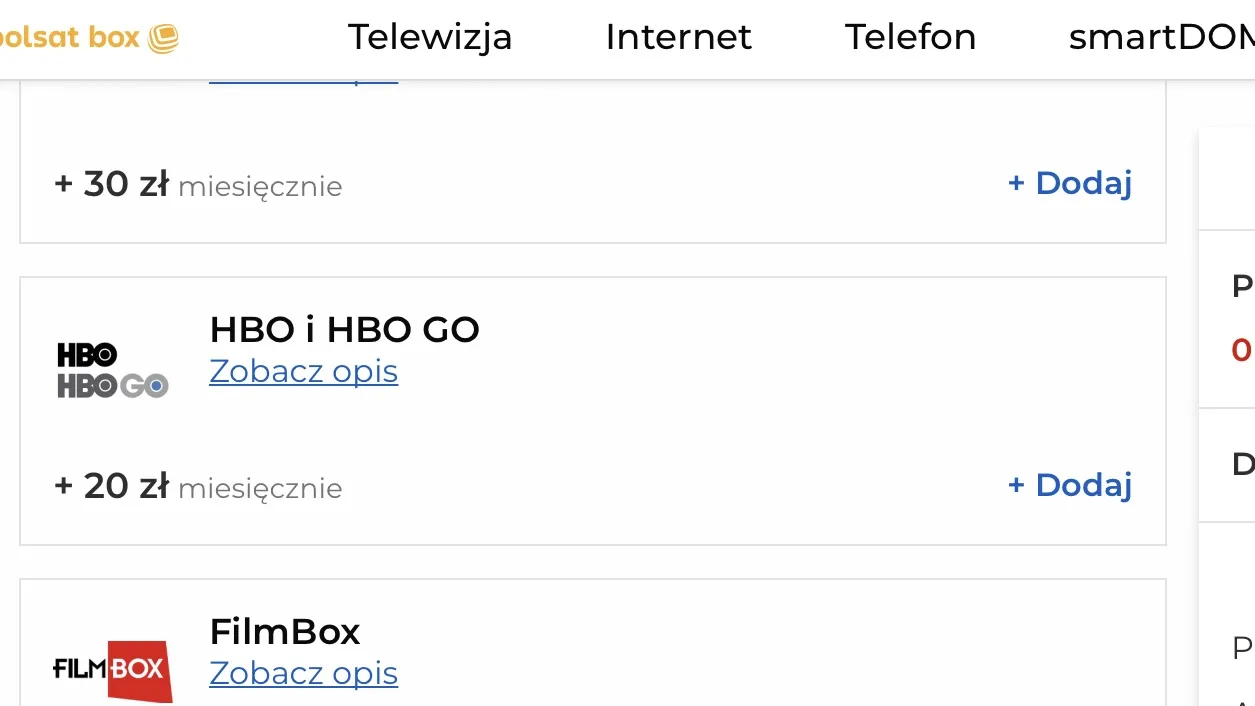Select Telefon from the top navigation
This screenshot has height=706, width=1255.
click(910, 37)
